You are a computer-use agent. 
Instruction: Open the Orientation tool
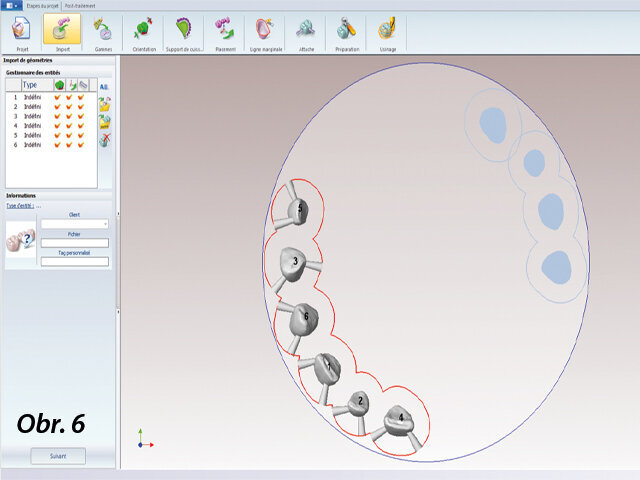pyautogui.click(x=144, y=32)
